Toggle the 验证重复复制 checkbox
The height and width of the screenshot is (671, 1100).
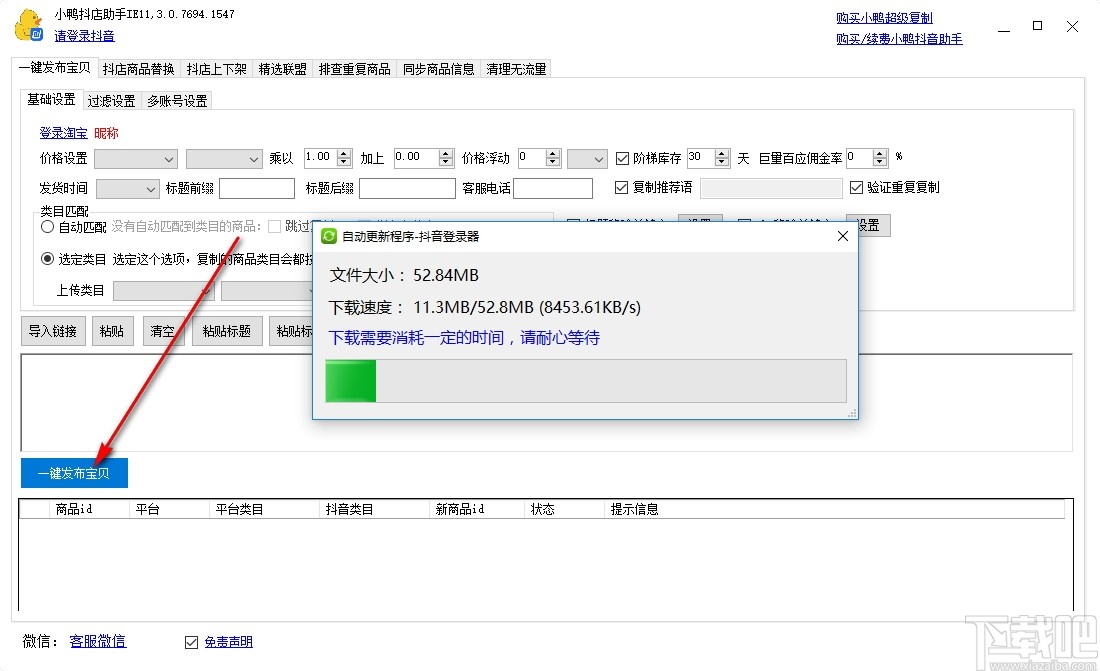[x=856, y=187]
